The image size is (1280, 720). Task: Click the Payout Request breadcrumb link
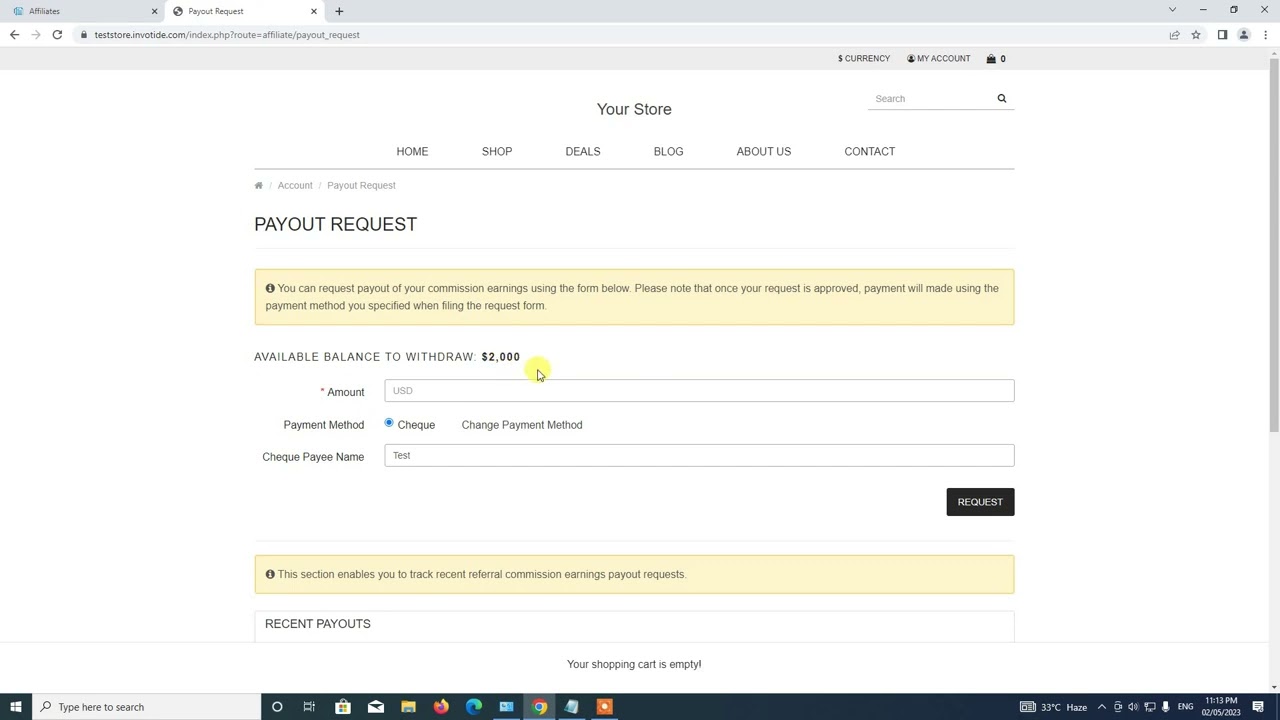point(361,185)
